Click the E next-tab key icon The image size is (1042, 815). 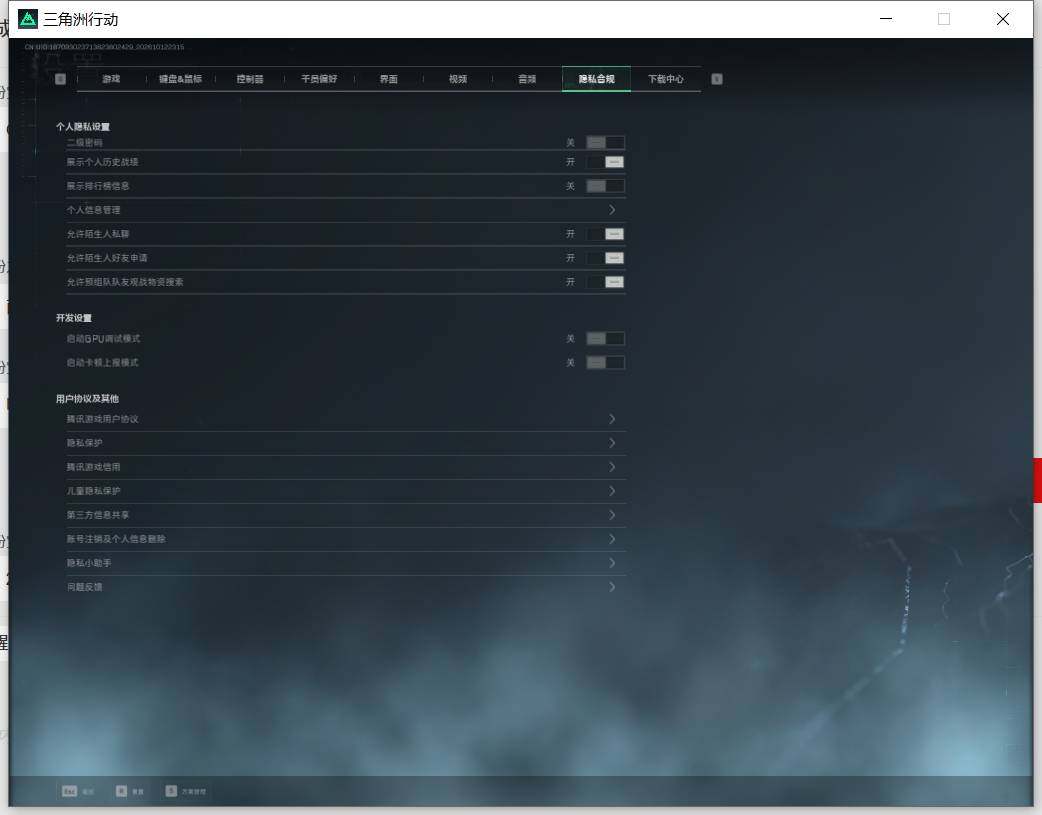[716, 79]
